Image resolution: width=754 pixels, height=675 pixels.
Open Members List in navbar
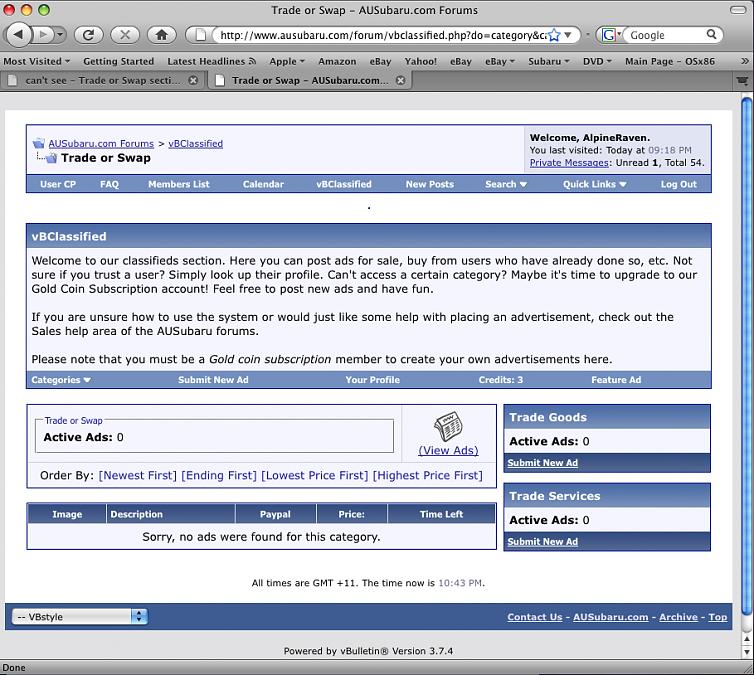point(178,184)
